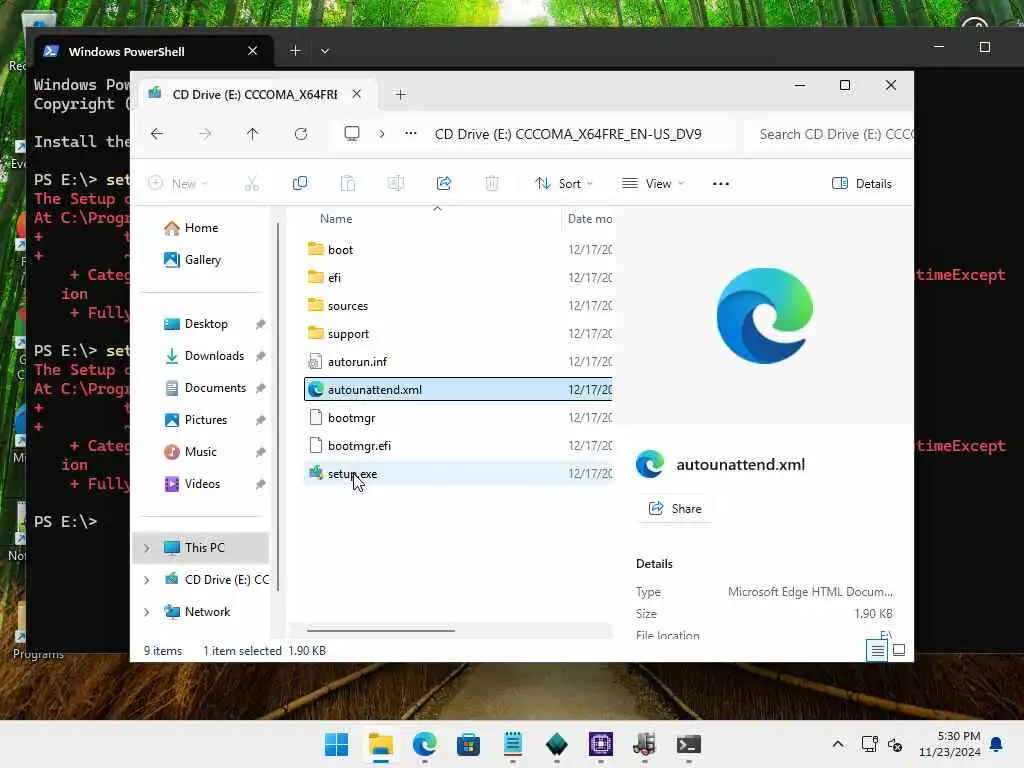Click the Delete trash icon
1024x768 pixels.
[492, 184]
